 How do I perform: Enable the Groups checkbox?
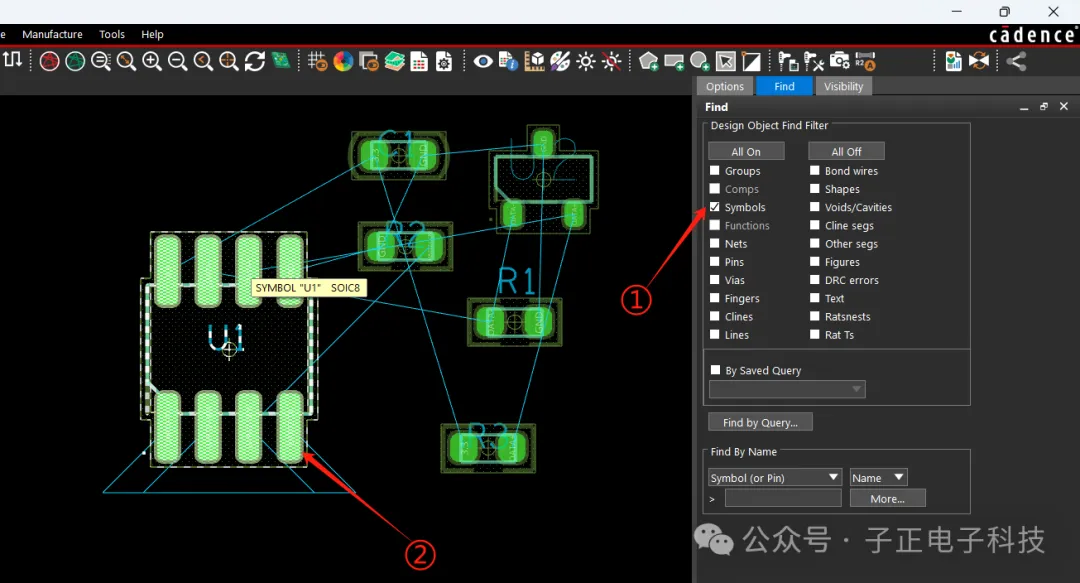click(x=715, y=170)
